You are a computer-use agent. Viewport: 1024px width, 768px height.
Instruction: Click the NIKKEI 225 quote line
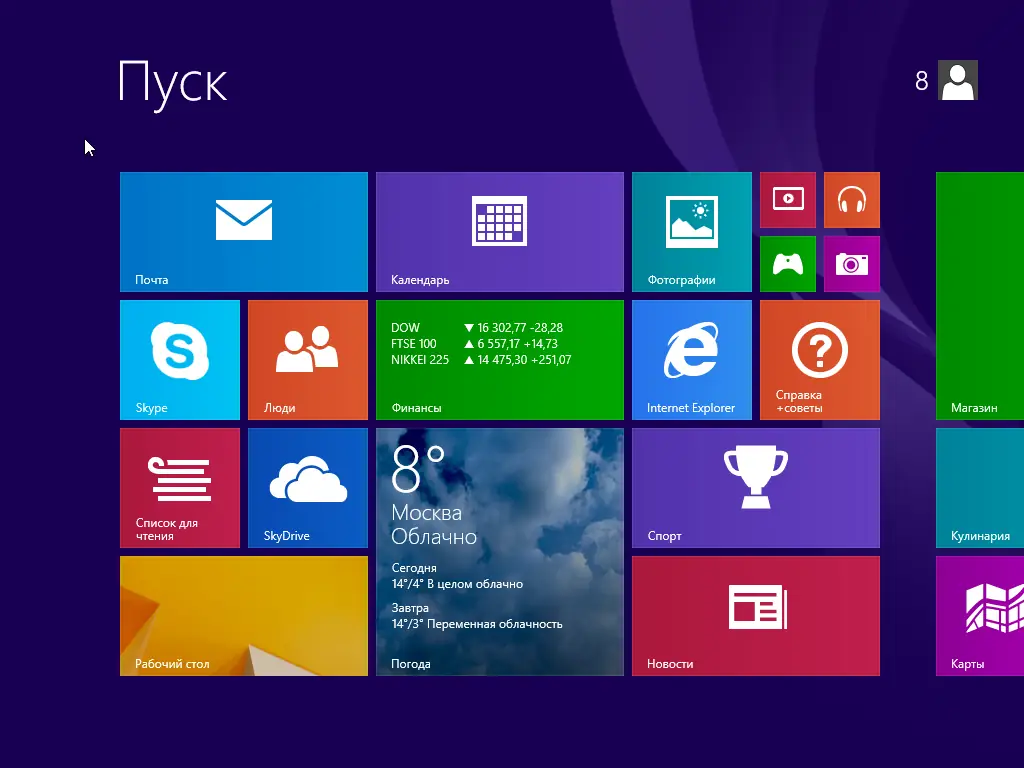(x=481, y=360)
